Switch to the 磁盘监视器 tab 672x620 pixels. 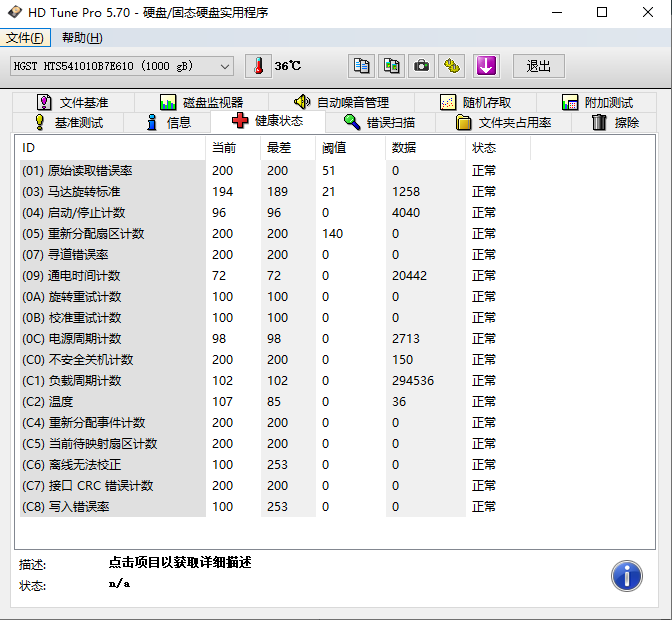pyautogui.click(x=201, y=102)
